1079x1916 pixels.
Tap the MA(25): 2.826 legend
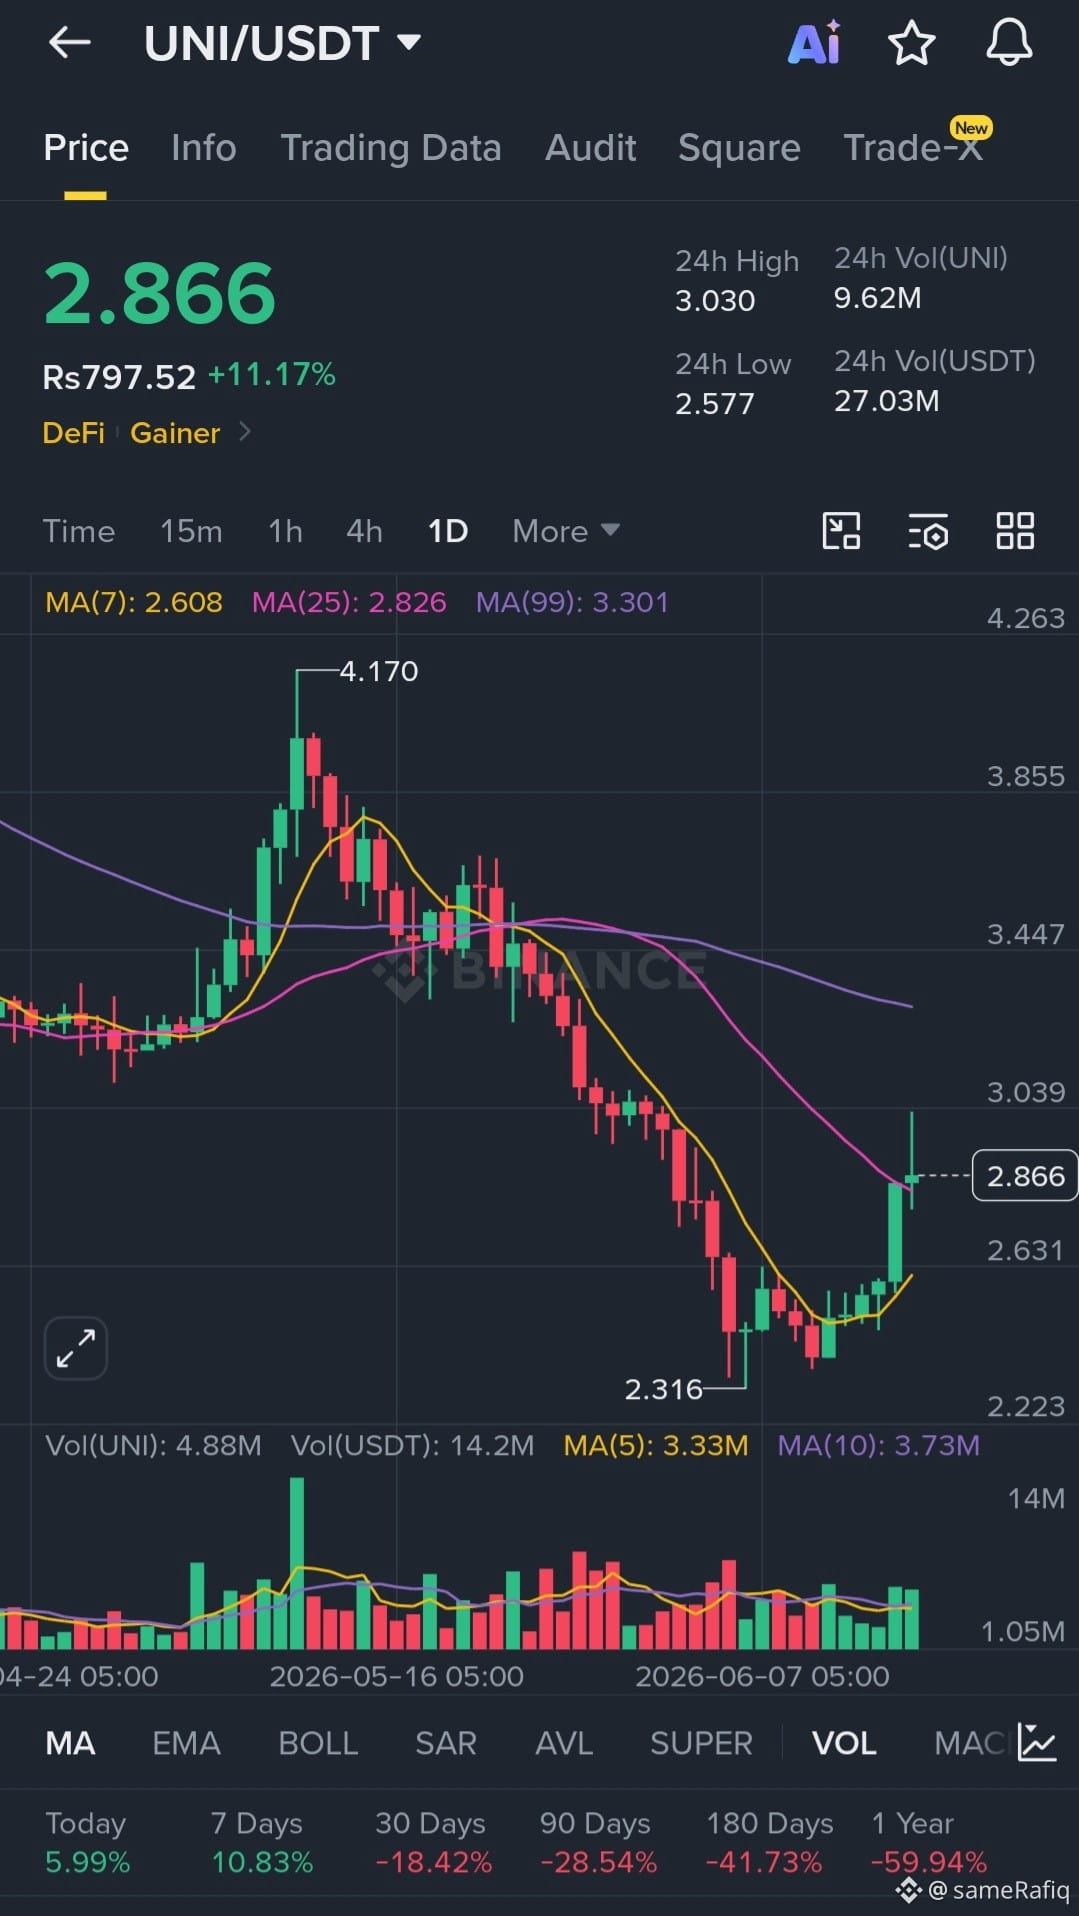pyautogui.click(x=349, y=602)
